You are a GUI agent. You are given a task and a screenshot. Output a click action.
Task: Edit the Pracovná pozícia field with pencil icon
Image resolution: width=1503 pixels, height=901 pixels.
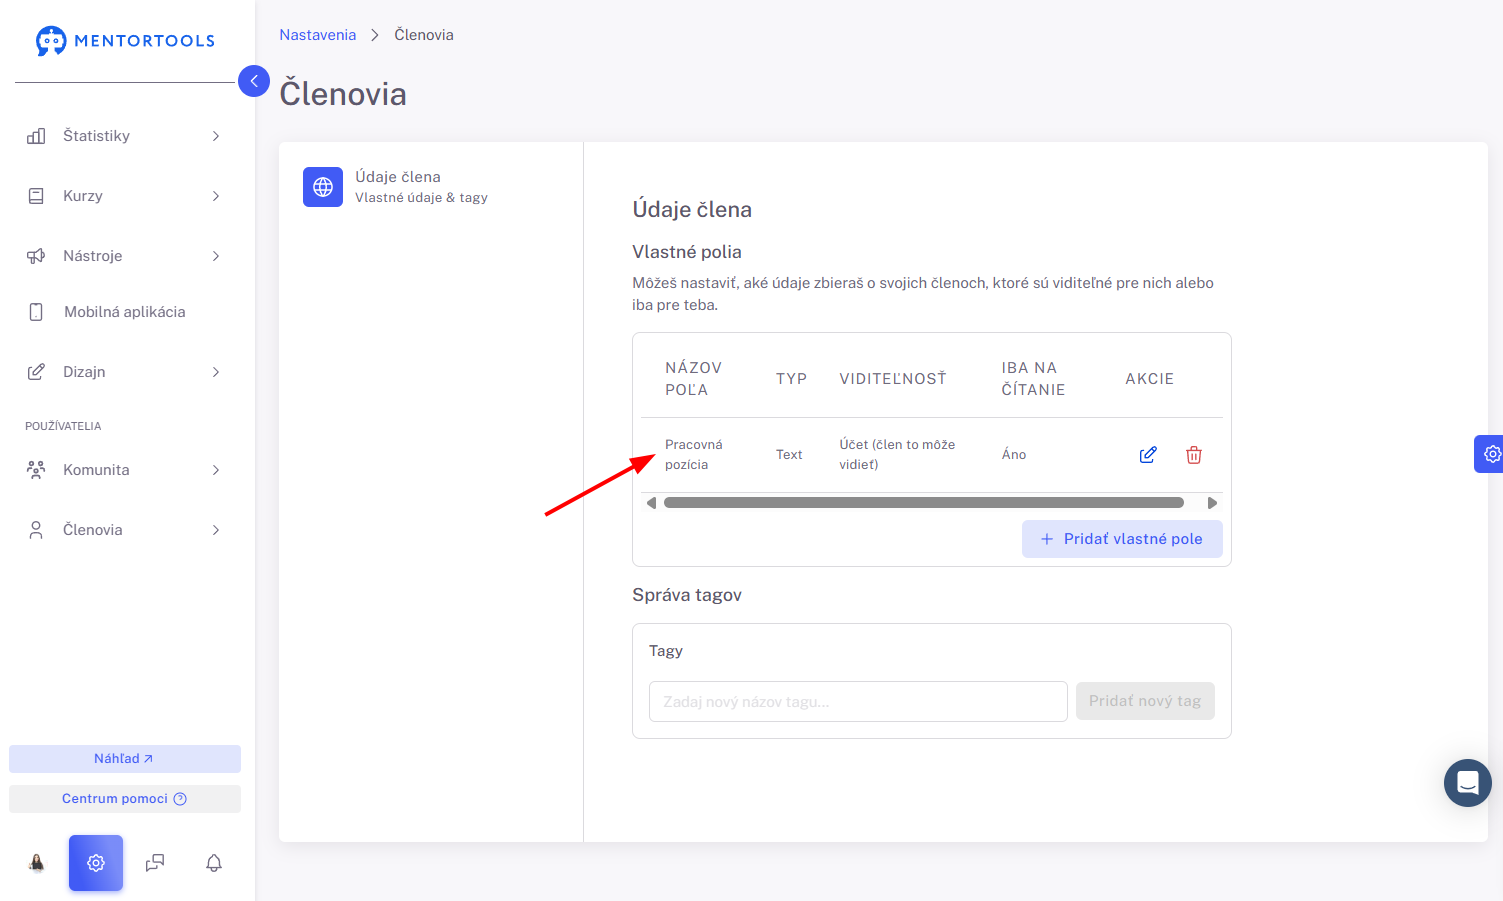tap(1148, 455)
